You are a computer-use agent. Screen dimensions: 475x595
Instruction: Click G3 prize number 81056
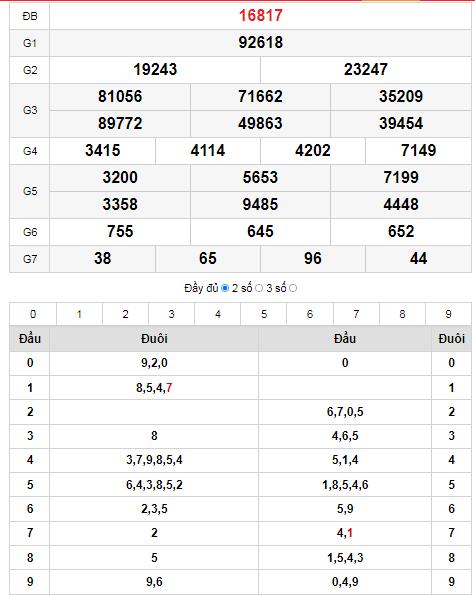pos(120,96)
